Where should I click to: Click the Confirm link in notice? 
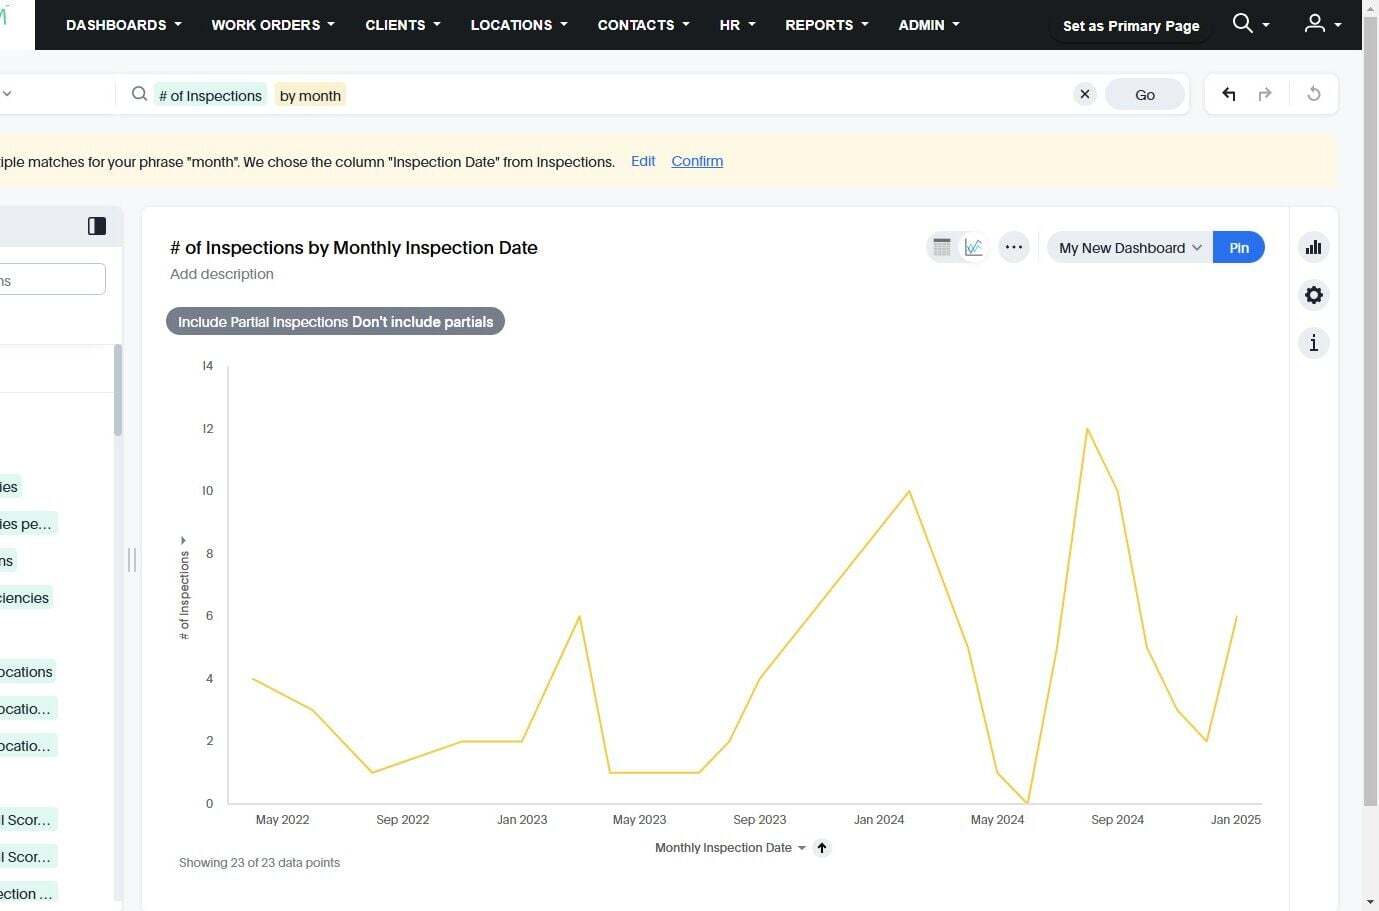697,161
